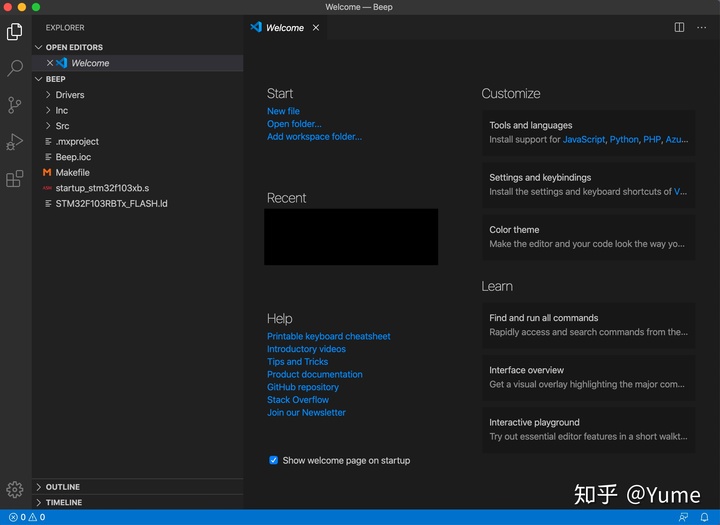This screenshot has height=525, width=720.
Task: Open the Search view in activity bar
Action: tap(15, 68)
